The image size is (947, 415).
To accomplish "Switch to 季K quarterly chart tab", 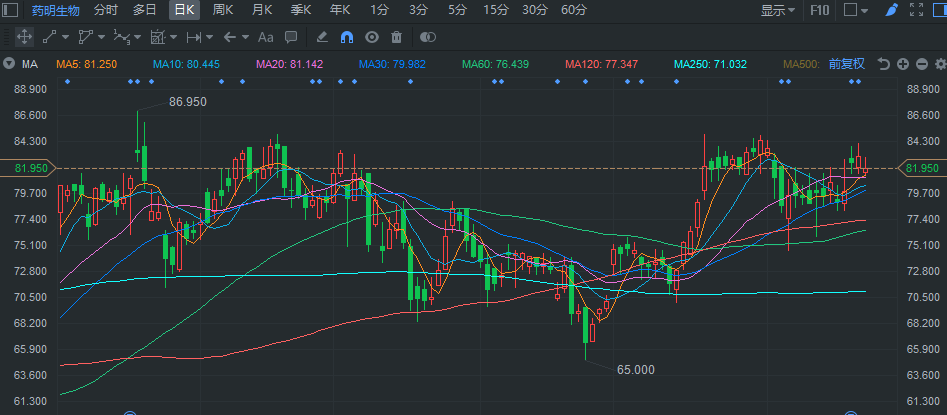I will click(x=300, y=10).
